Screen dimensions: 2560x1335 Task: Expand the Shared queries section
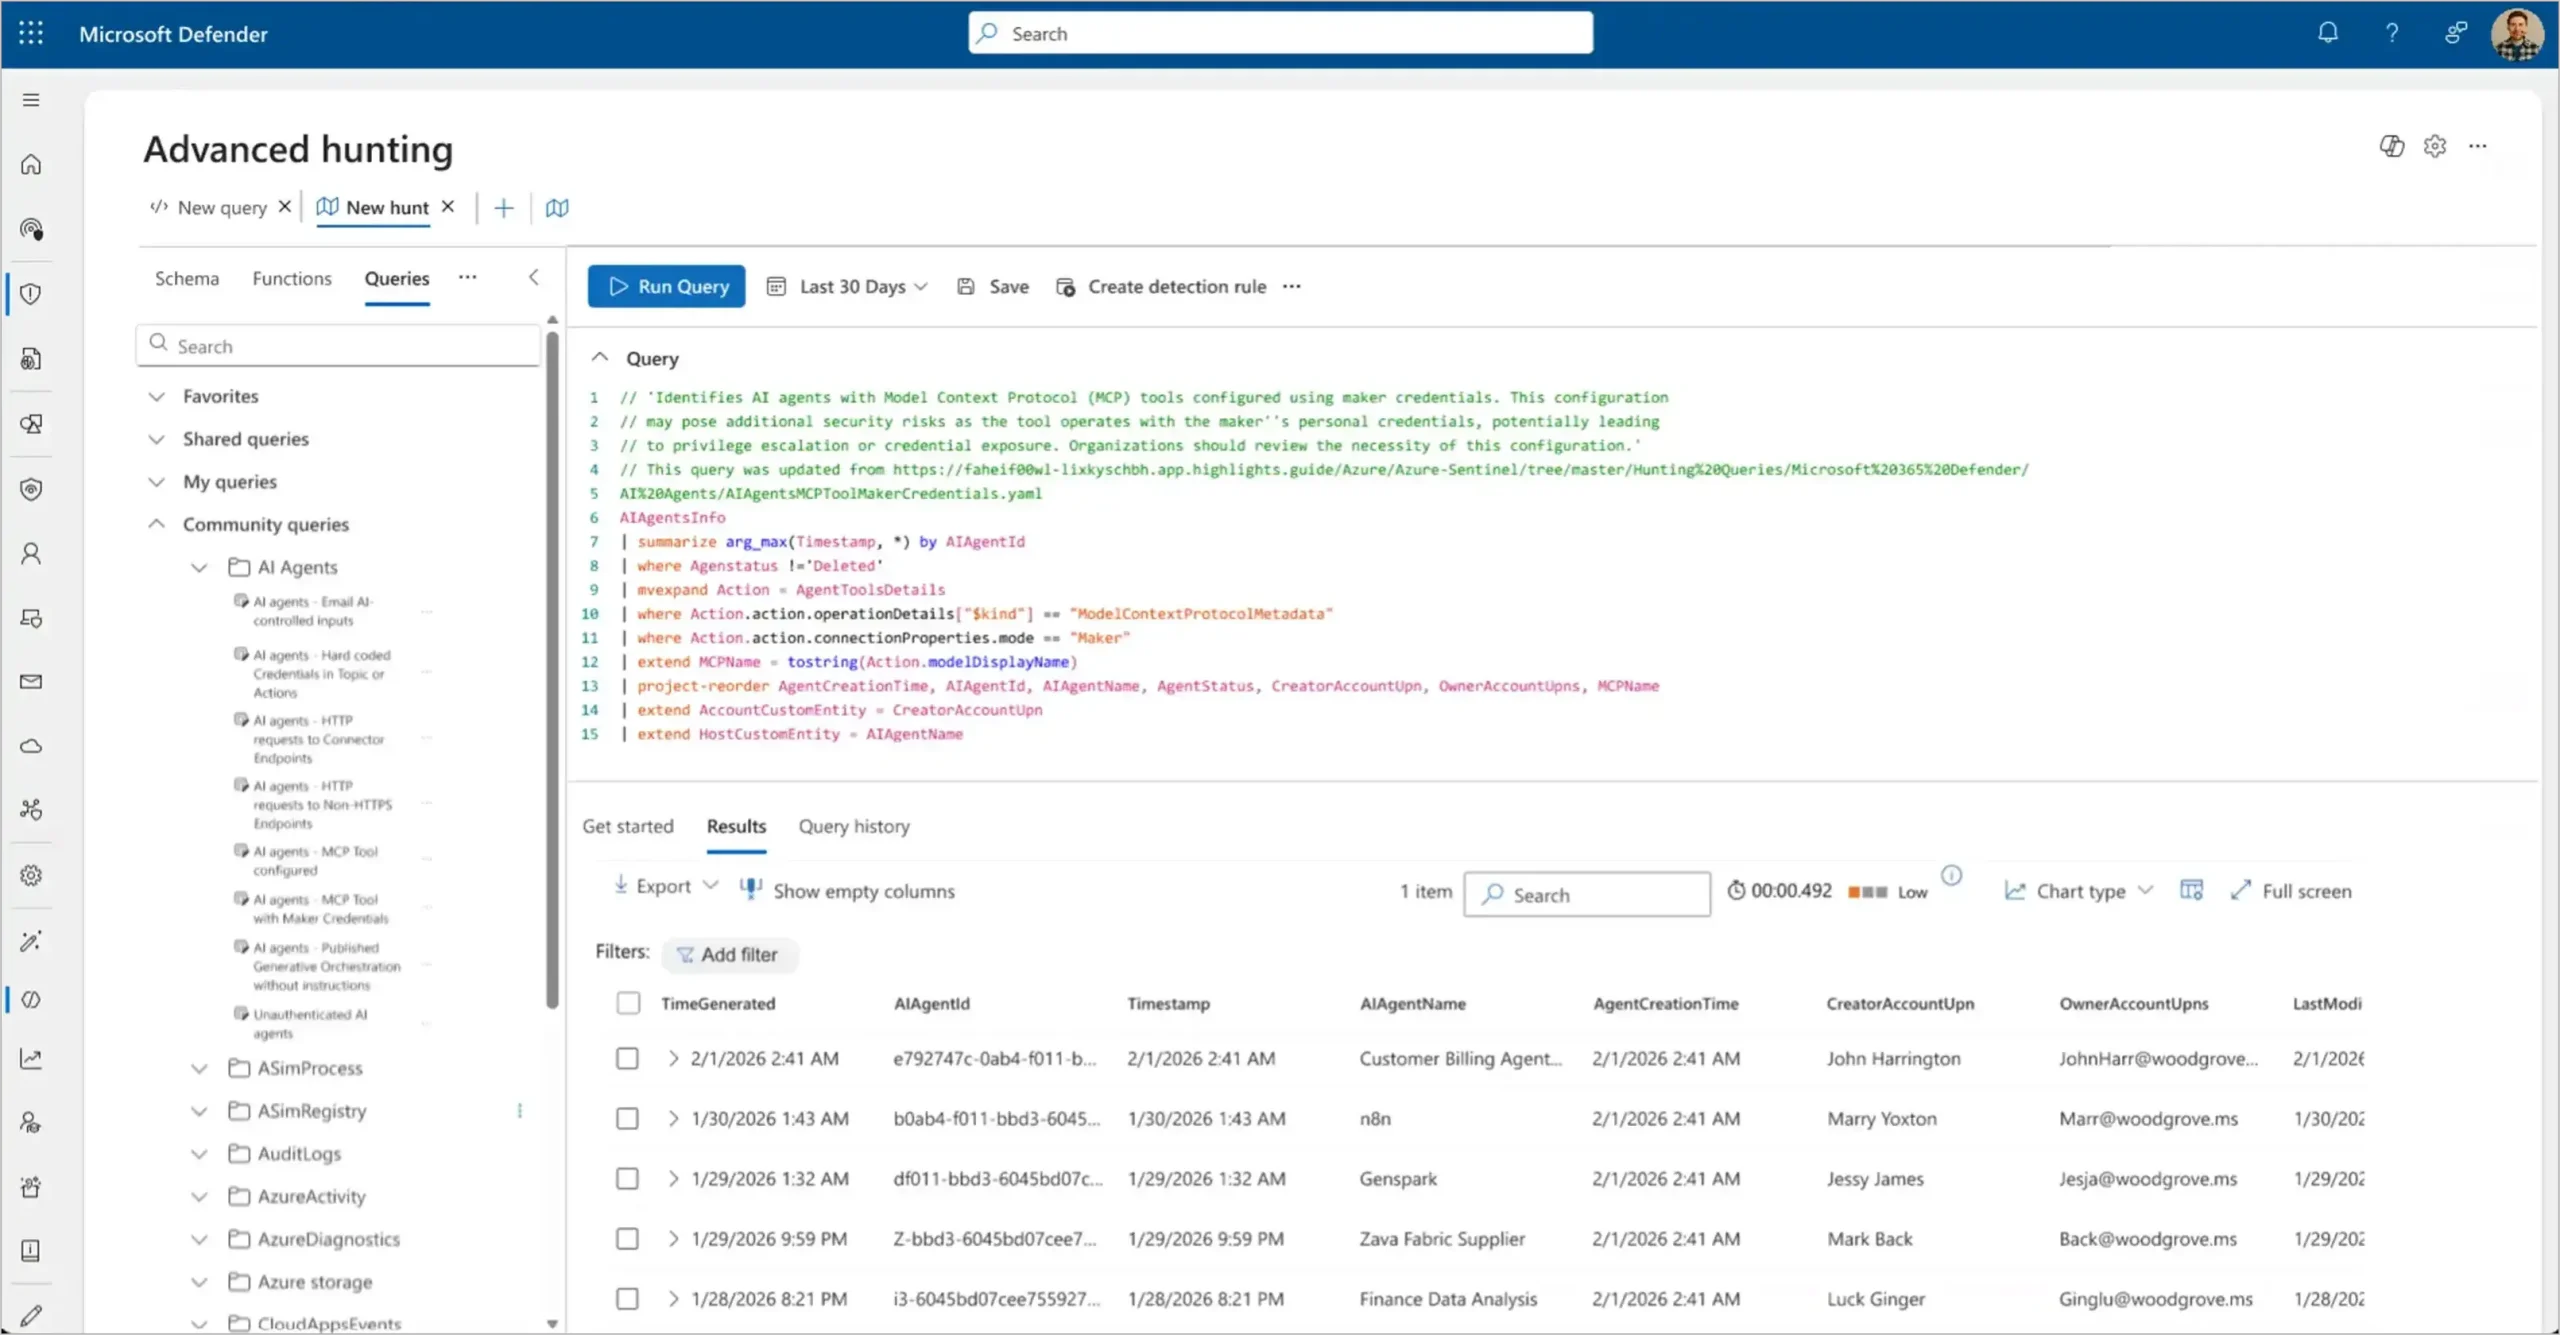[157, 439]
